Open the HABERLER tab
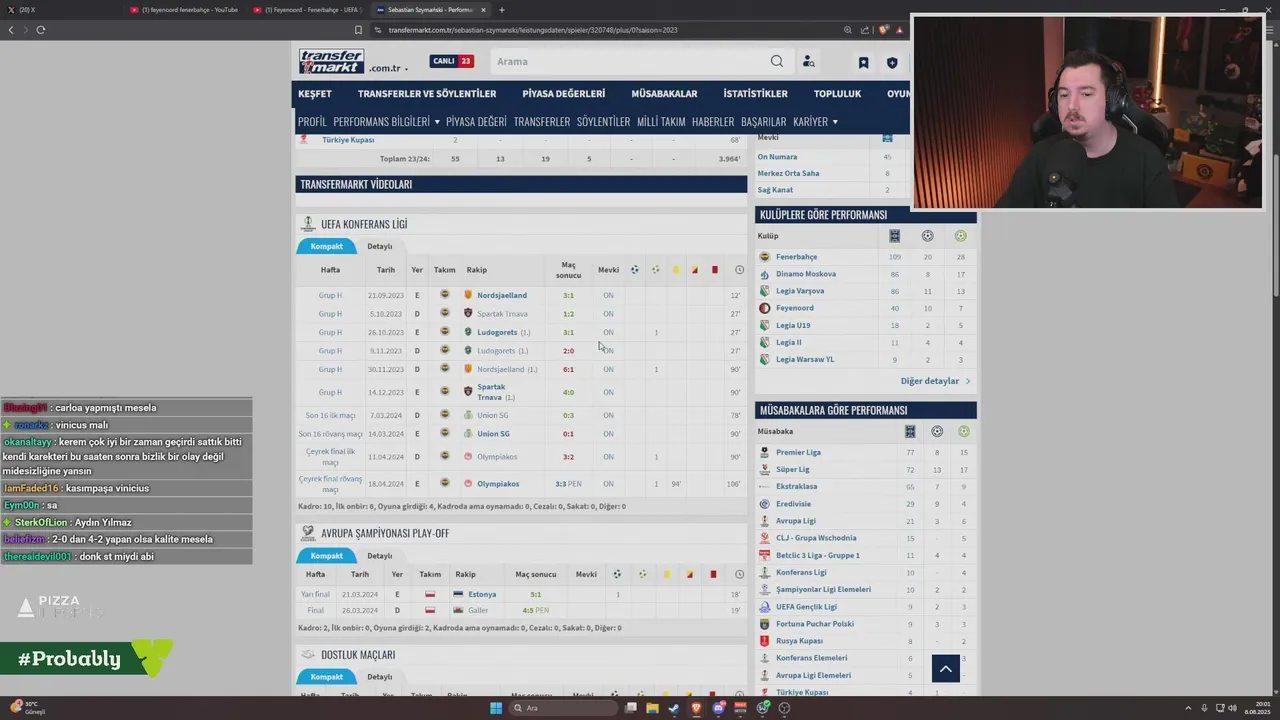This screenshot has height=720, width=1280. pos(713,121)
